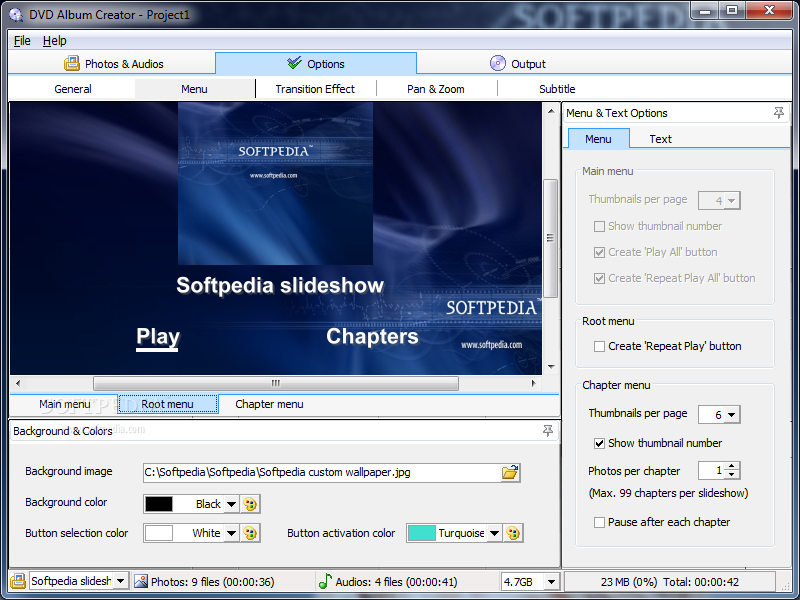Pin the Background & Colors panel
Screen dimensions: 800x600
click(x=547, y=431)
